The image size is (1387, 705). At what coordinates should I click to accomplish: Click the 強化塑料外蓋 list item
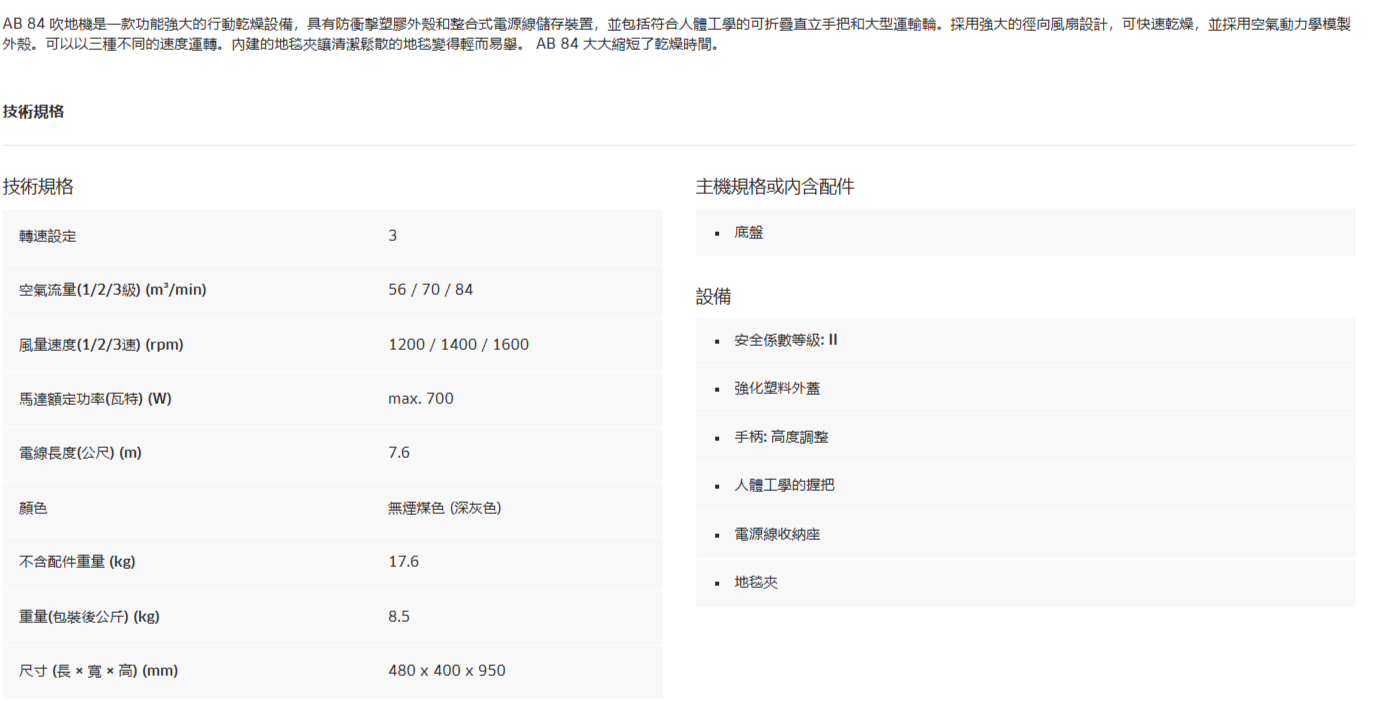point(777,388)
